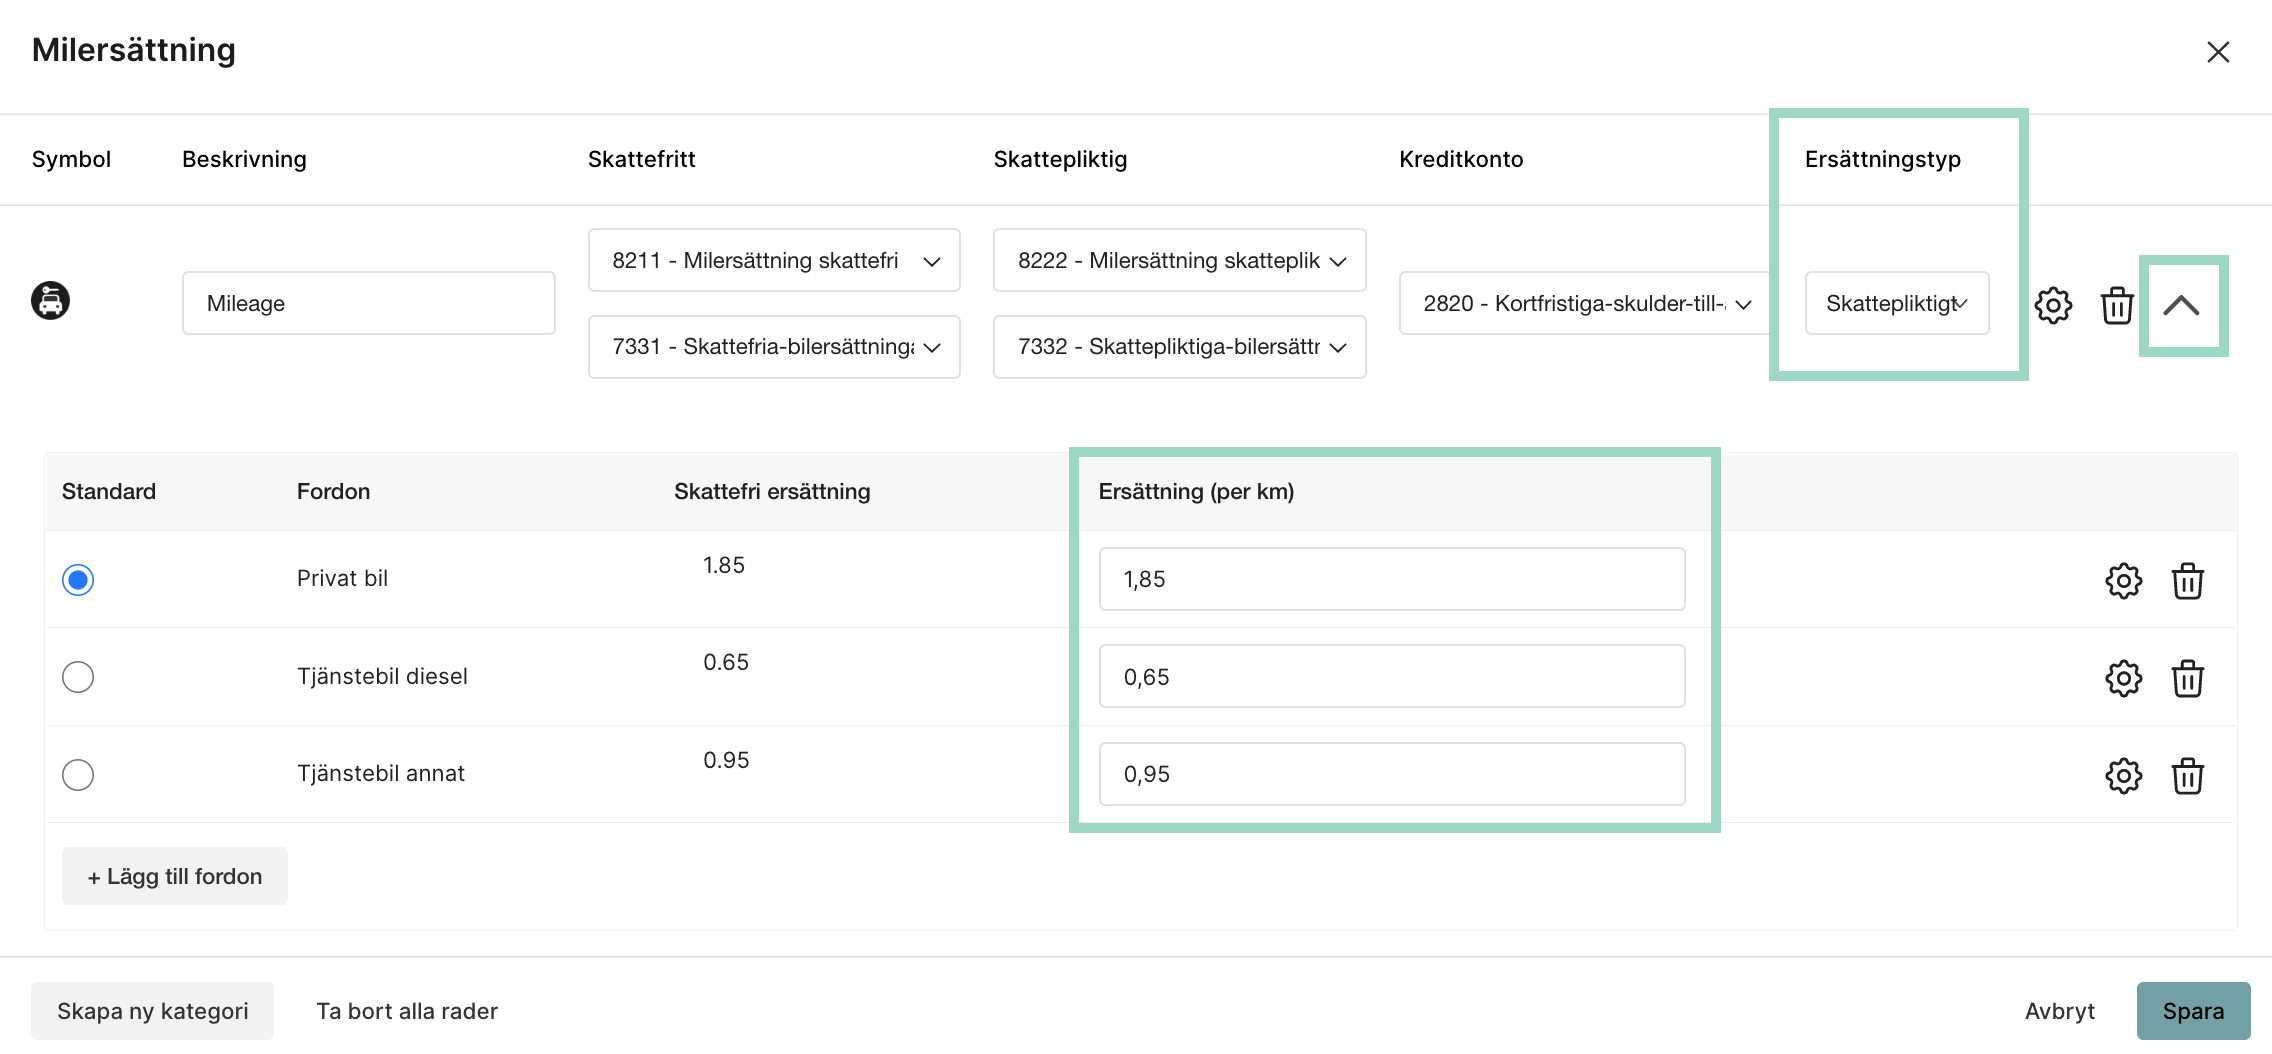Open the 8211 Milersättning skattefri dropdown
The width and height of the screenshot is (2272, 1054).
(774, 260)
